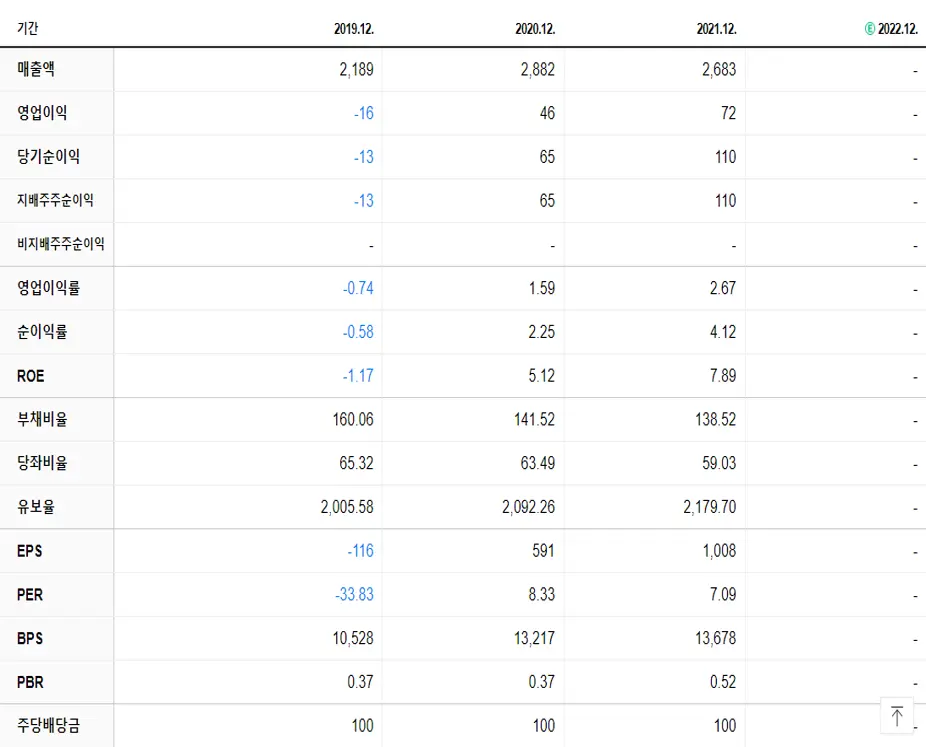Viewport: 926px width, 747px height.
Task: Click the BPS value 13,678
Action: [x=716, y=638]
